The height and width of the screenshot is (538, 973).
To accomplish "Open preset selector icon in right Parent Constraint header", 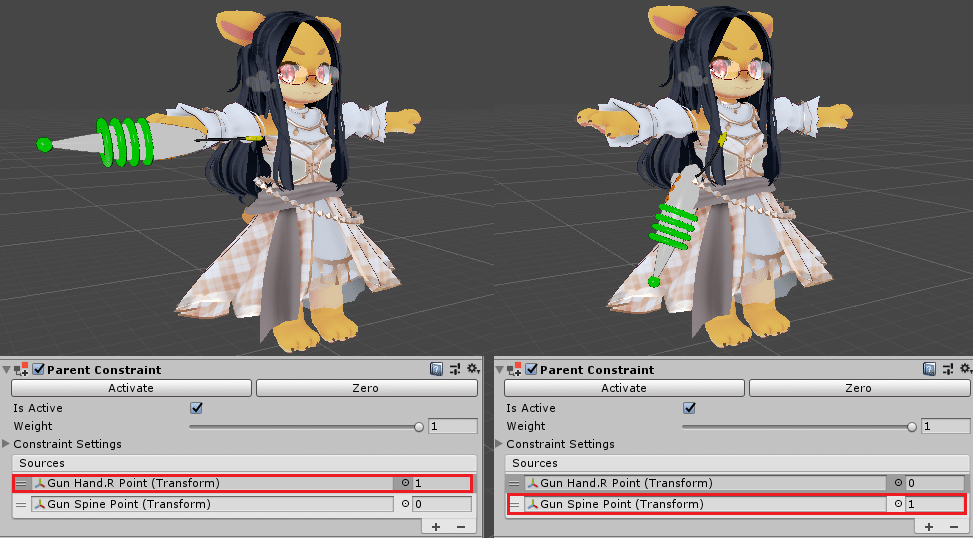I will click(x=948, y=369).
